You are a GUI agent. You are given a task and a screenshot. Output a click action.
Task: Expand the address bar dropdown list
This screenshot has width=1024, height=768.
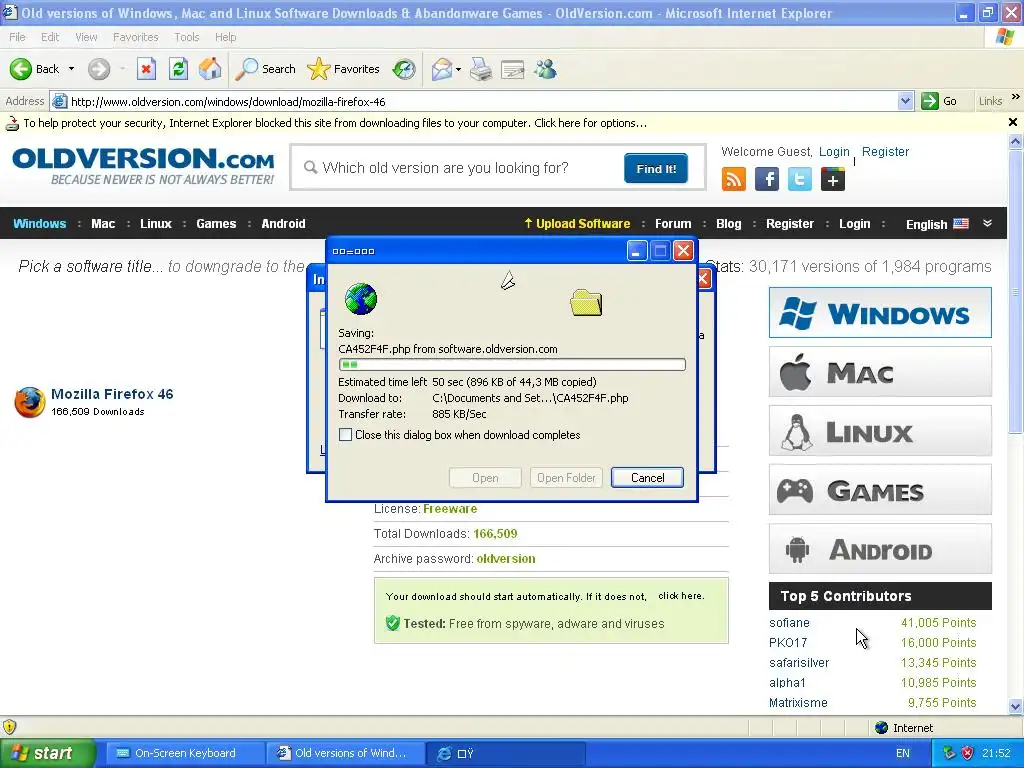click(x=905, y=101)
